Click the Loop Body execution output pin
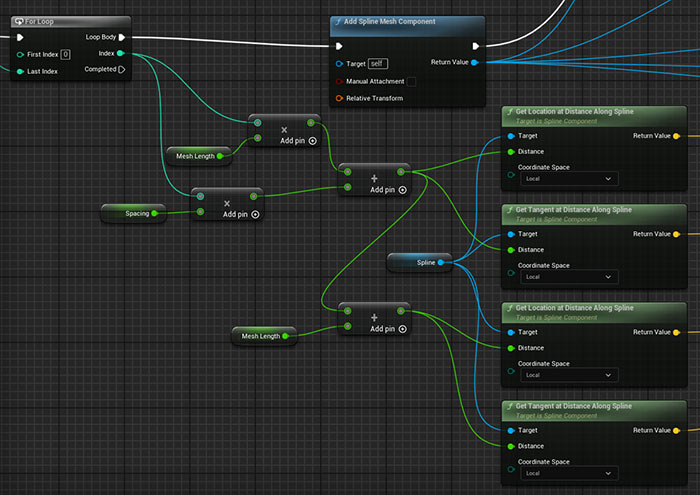Screen dimensions: 700x495 (122, 37)
